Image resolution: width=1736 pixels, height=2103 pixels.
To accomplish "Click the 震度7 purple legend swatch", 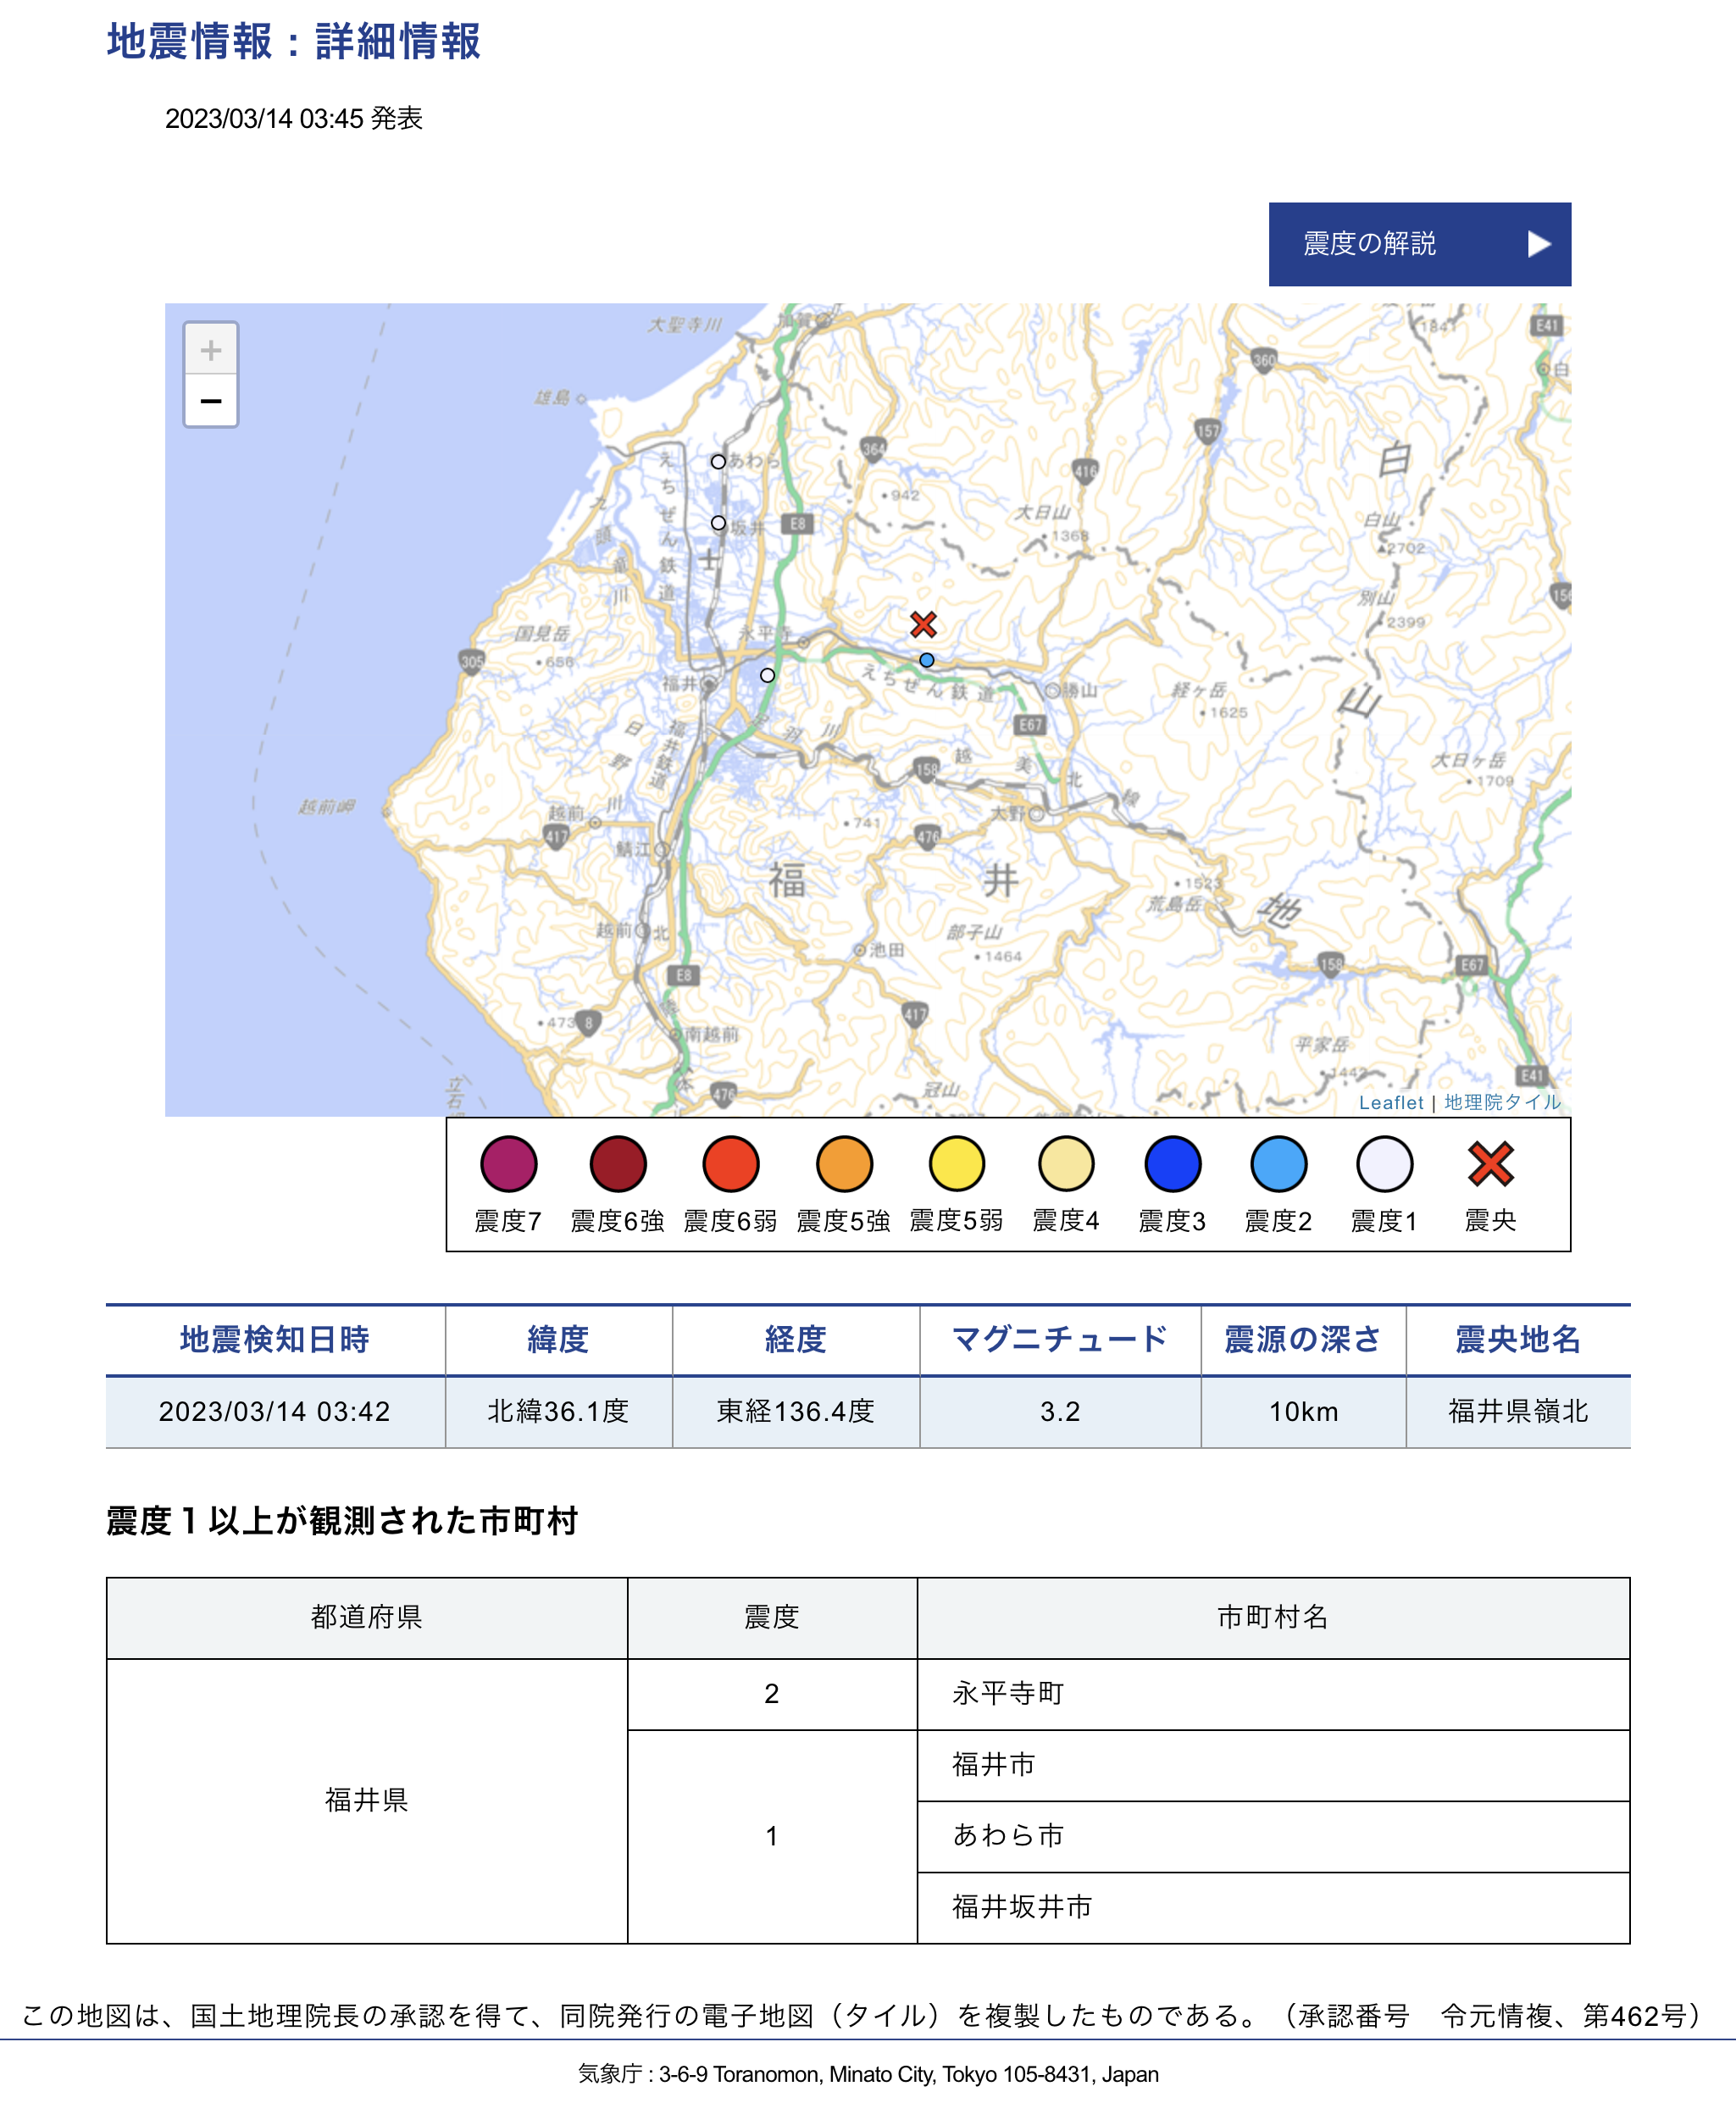I will pyautogui.click(x=508, y=1164).
